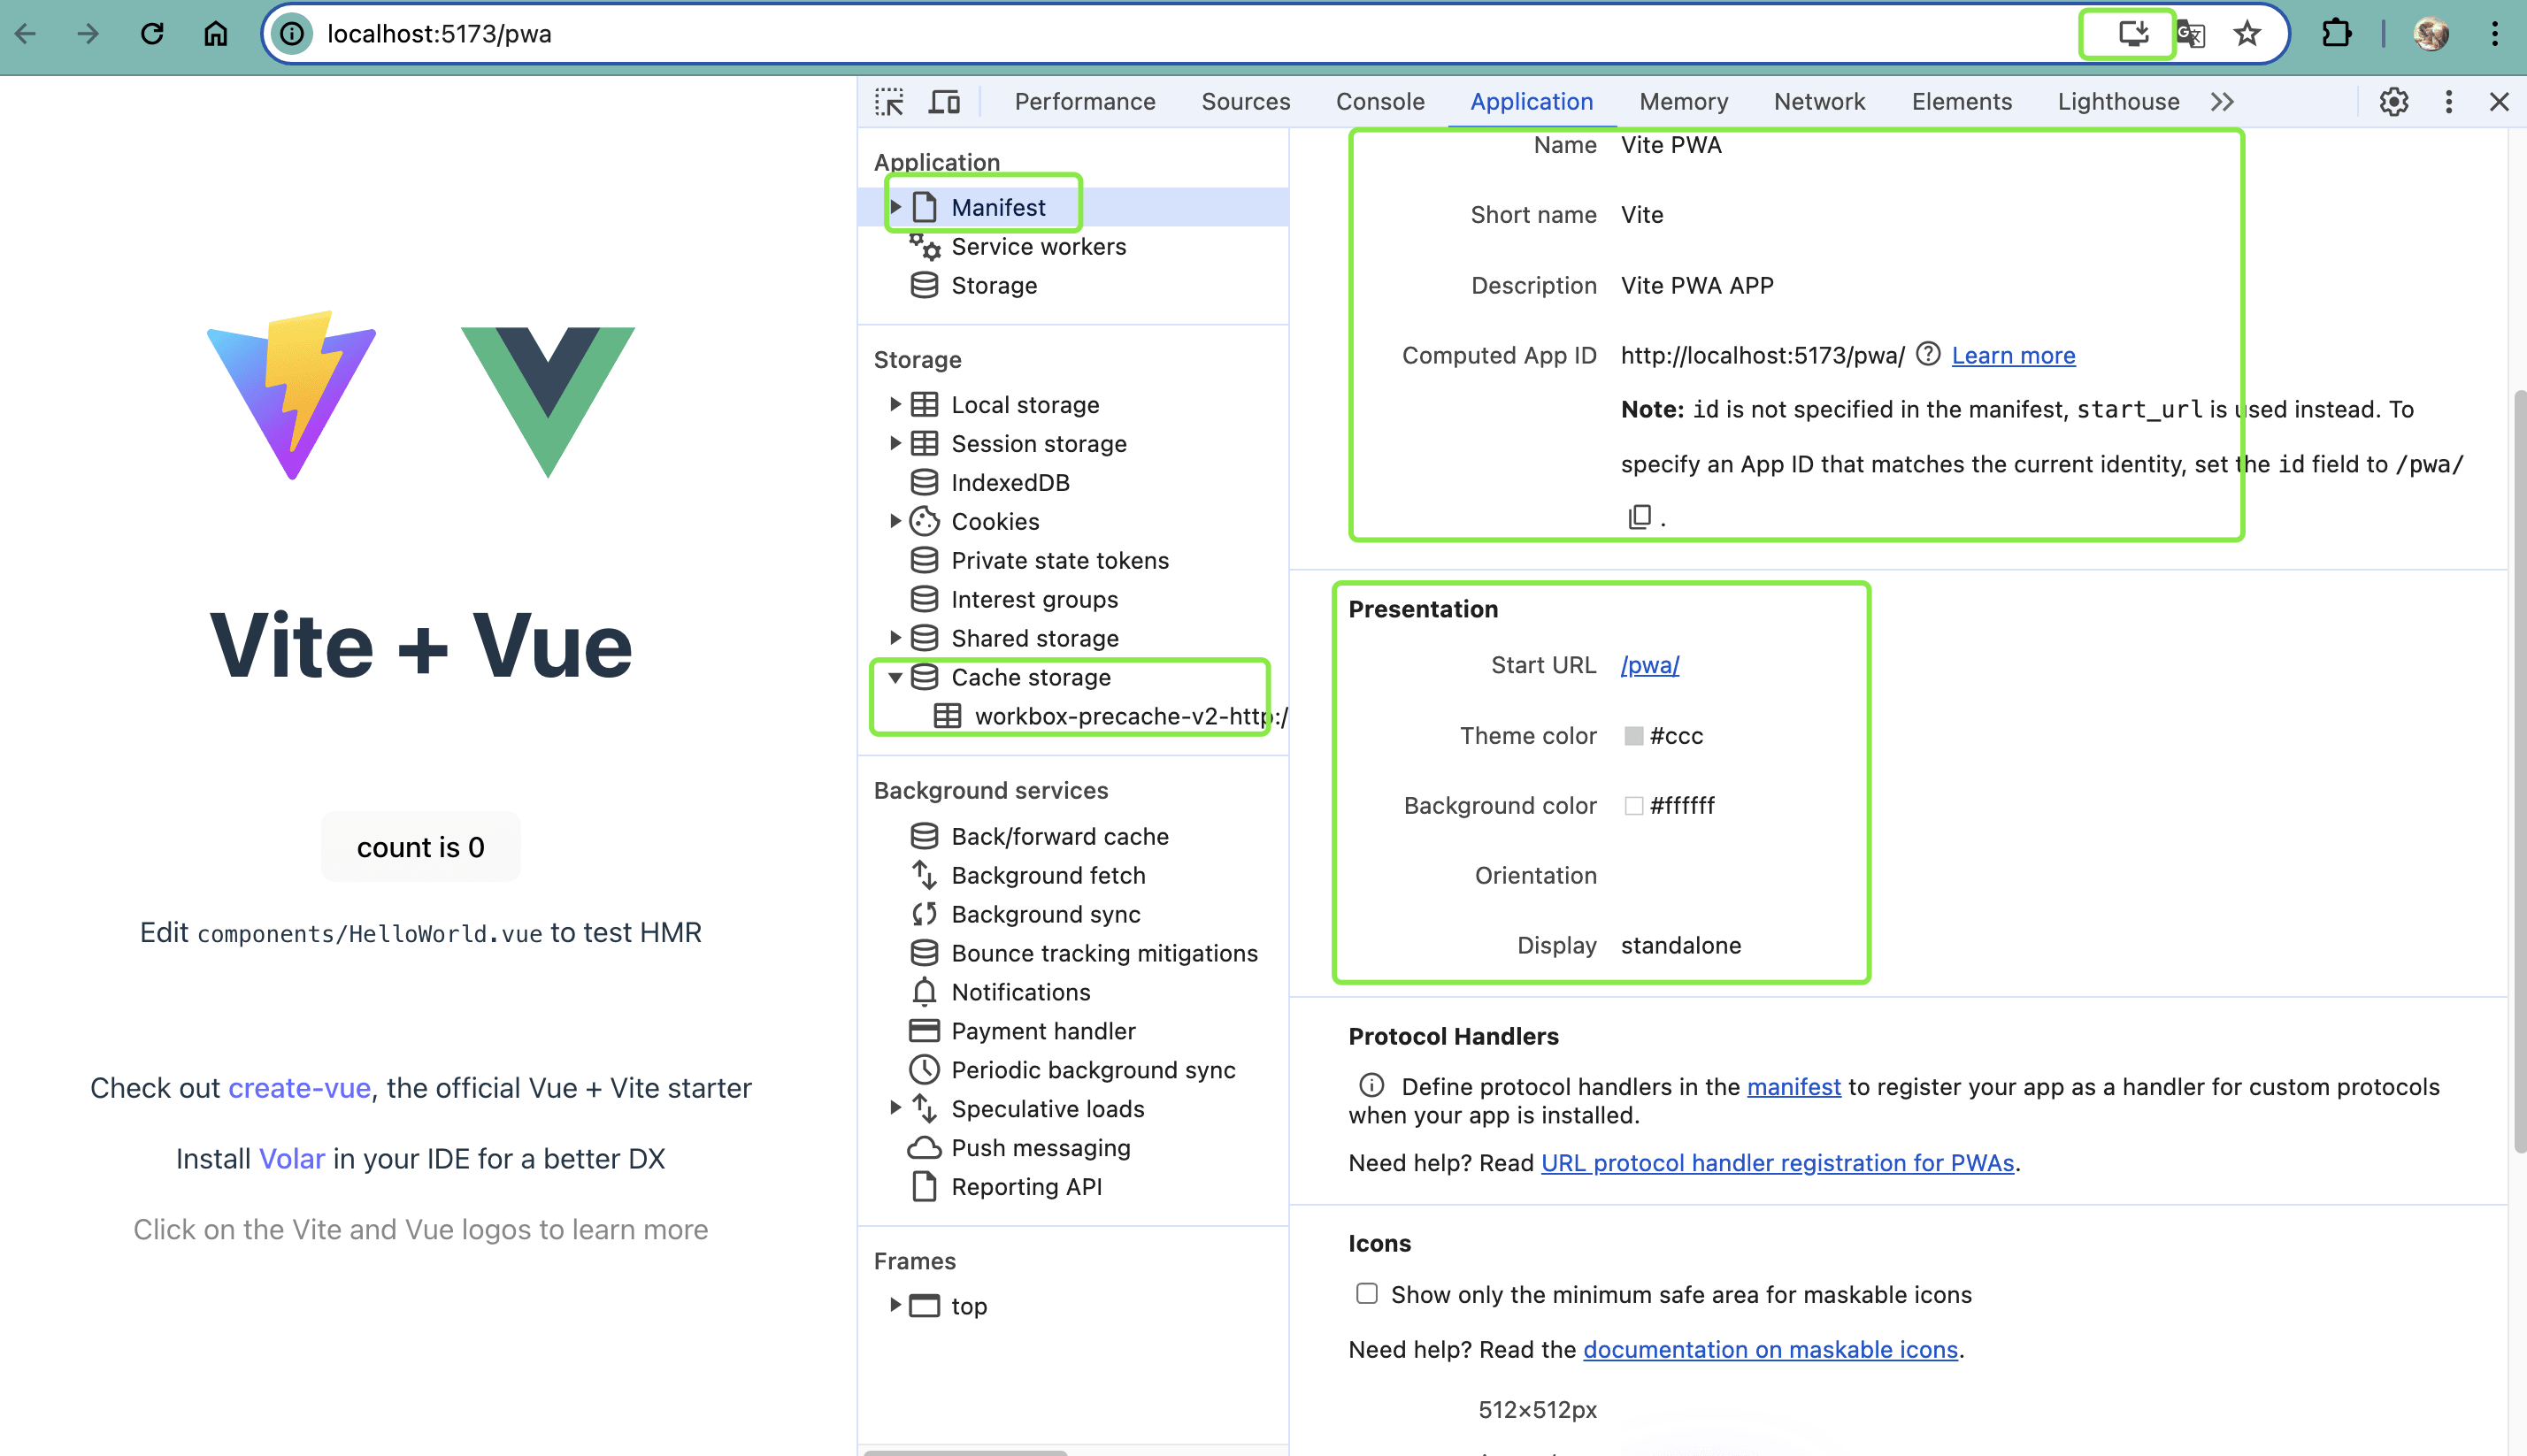Screen dimensions: 2527x1456
Task: Open the extensions puzzle icon
Action: [x=2336, y=34]
